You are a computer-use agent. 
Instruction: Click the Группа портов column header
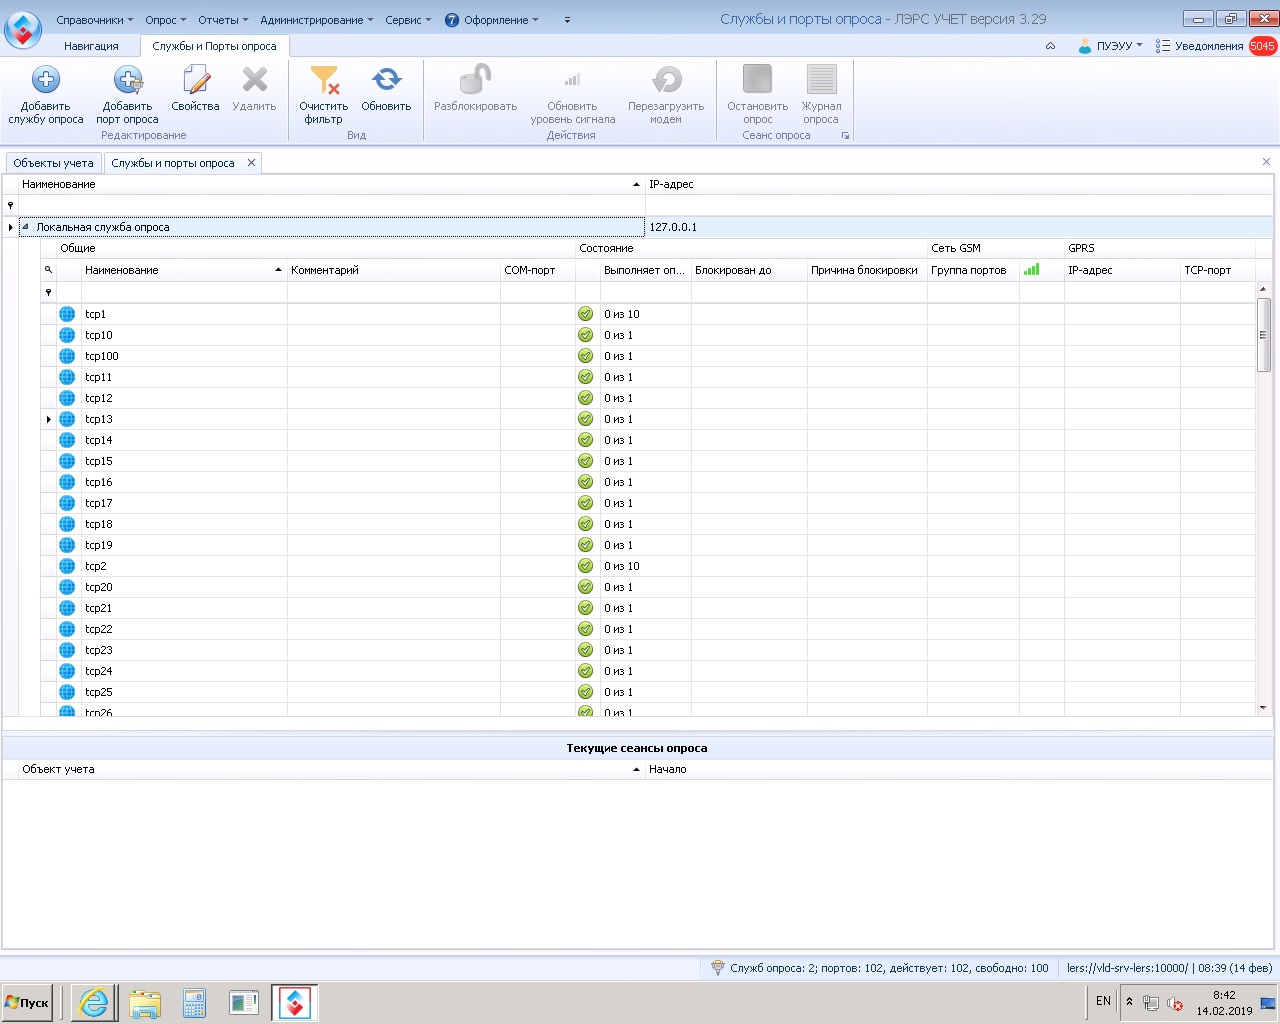[973, 270]
